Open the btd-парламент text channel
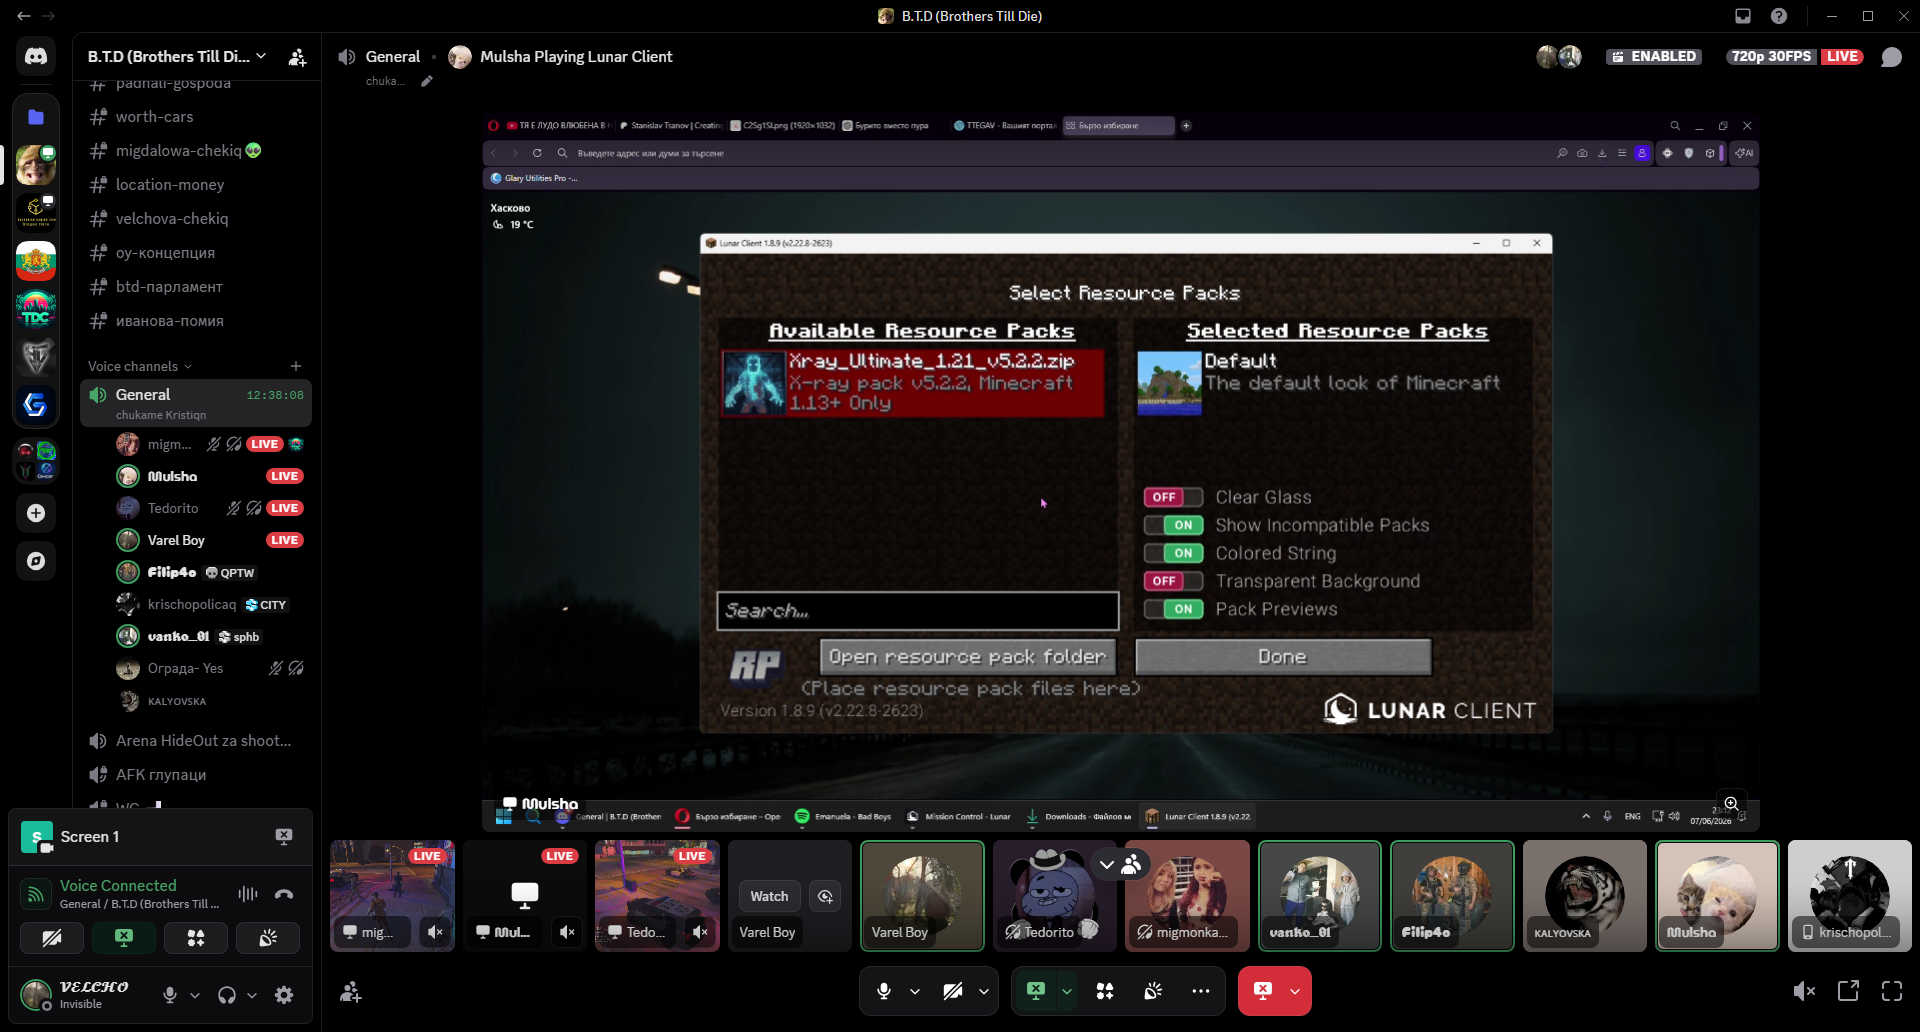Image resolution: width=1920 pixels, height=1032 pixels. coord(196,287)
